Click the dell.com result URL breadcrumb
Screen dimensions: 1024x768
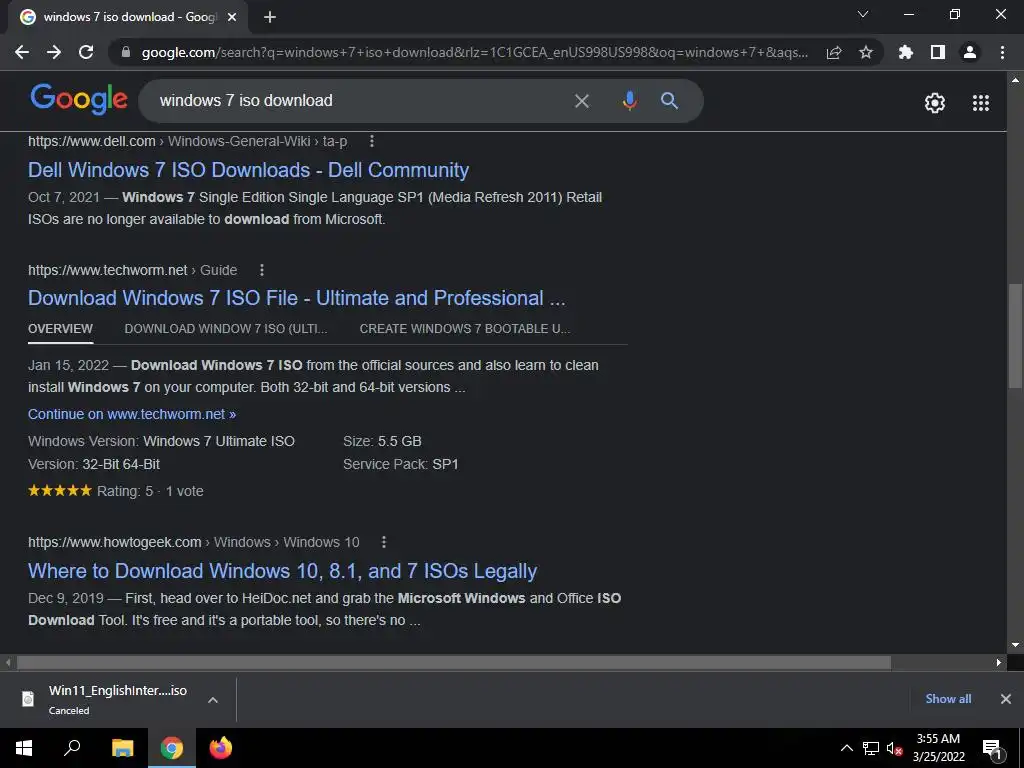point(187,141)
